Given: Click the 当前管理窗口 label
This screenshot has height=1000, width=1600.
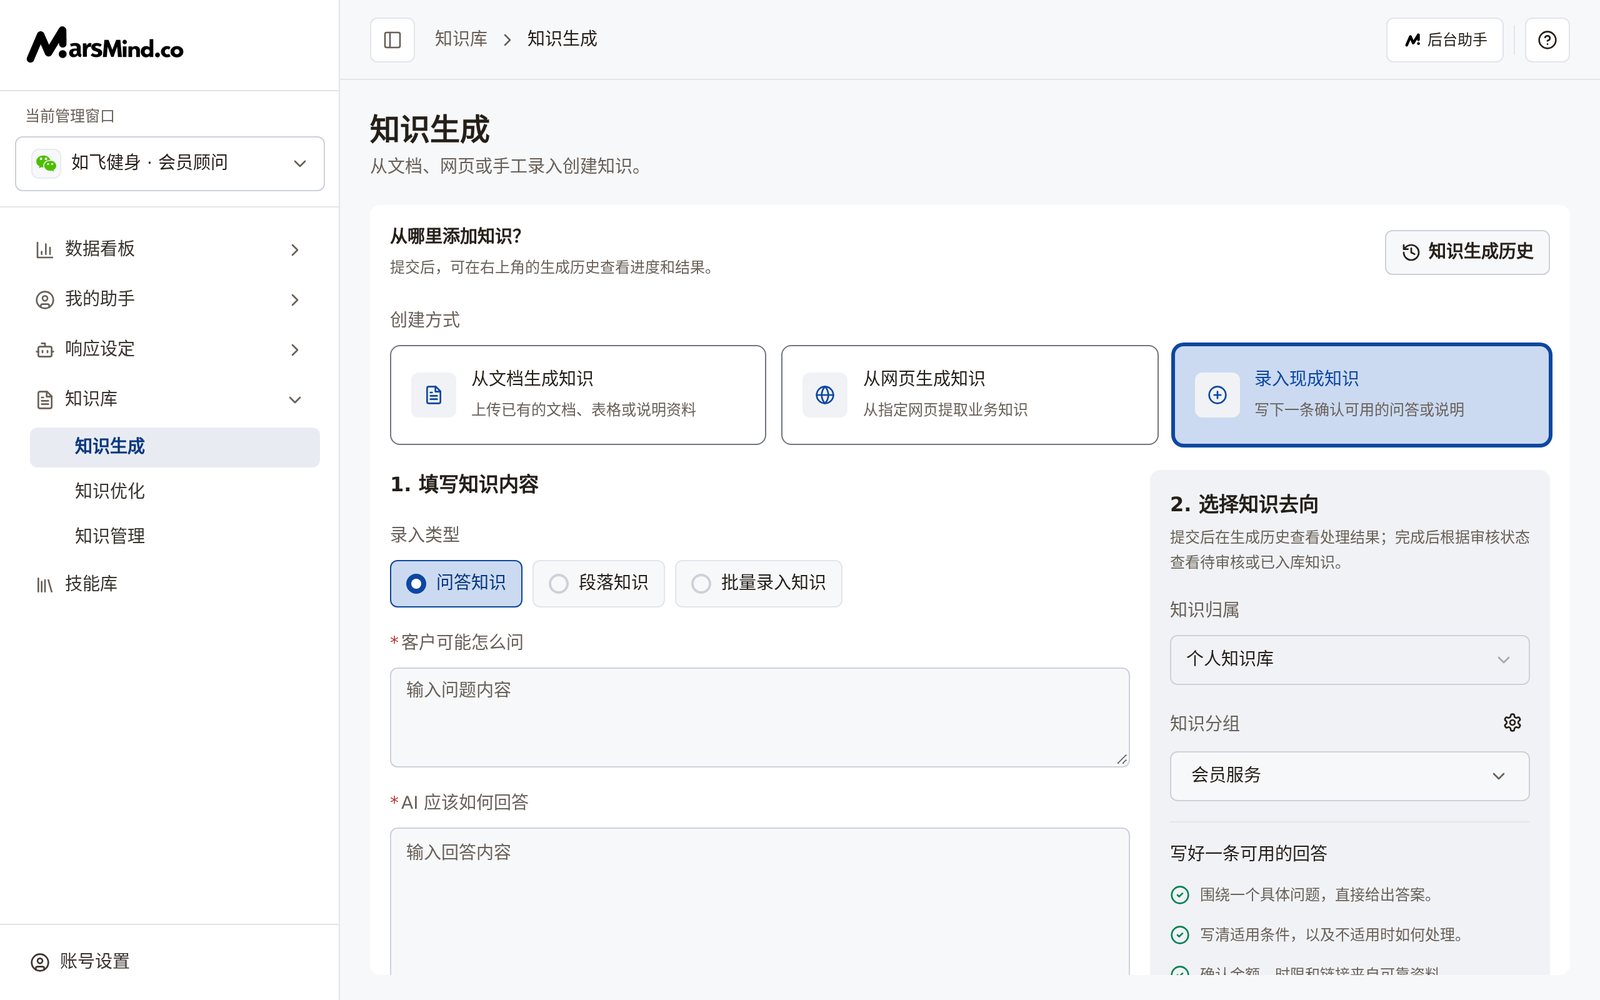Looking at the screenshot, I should point(70,116).
